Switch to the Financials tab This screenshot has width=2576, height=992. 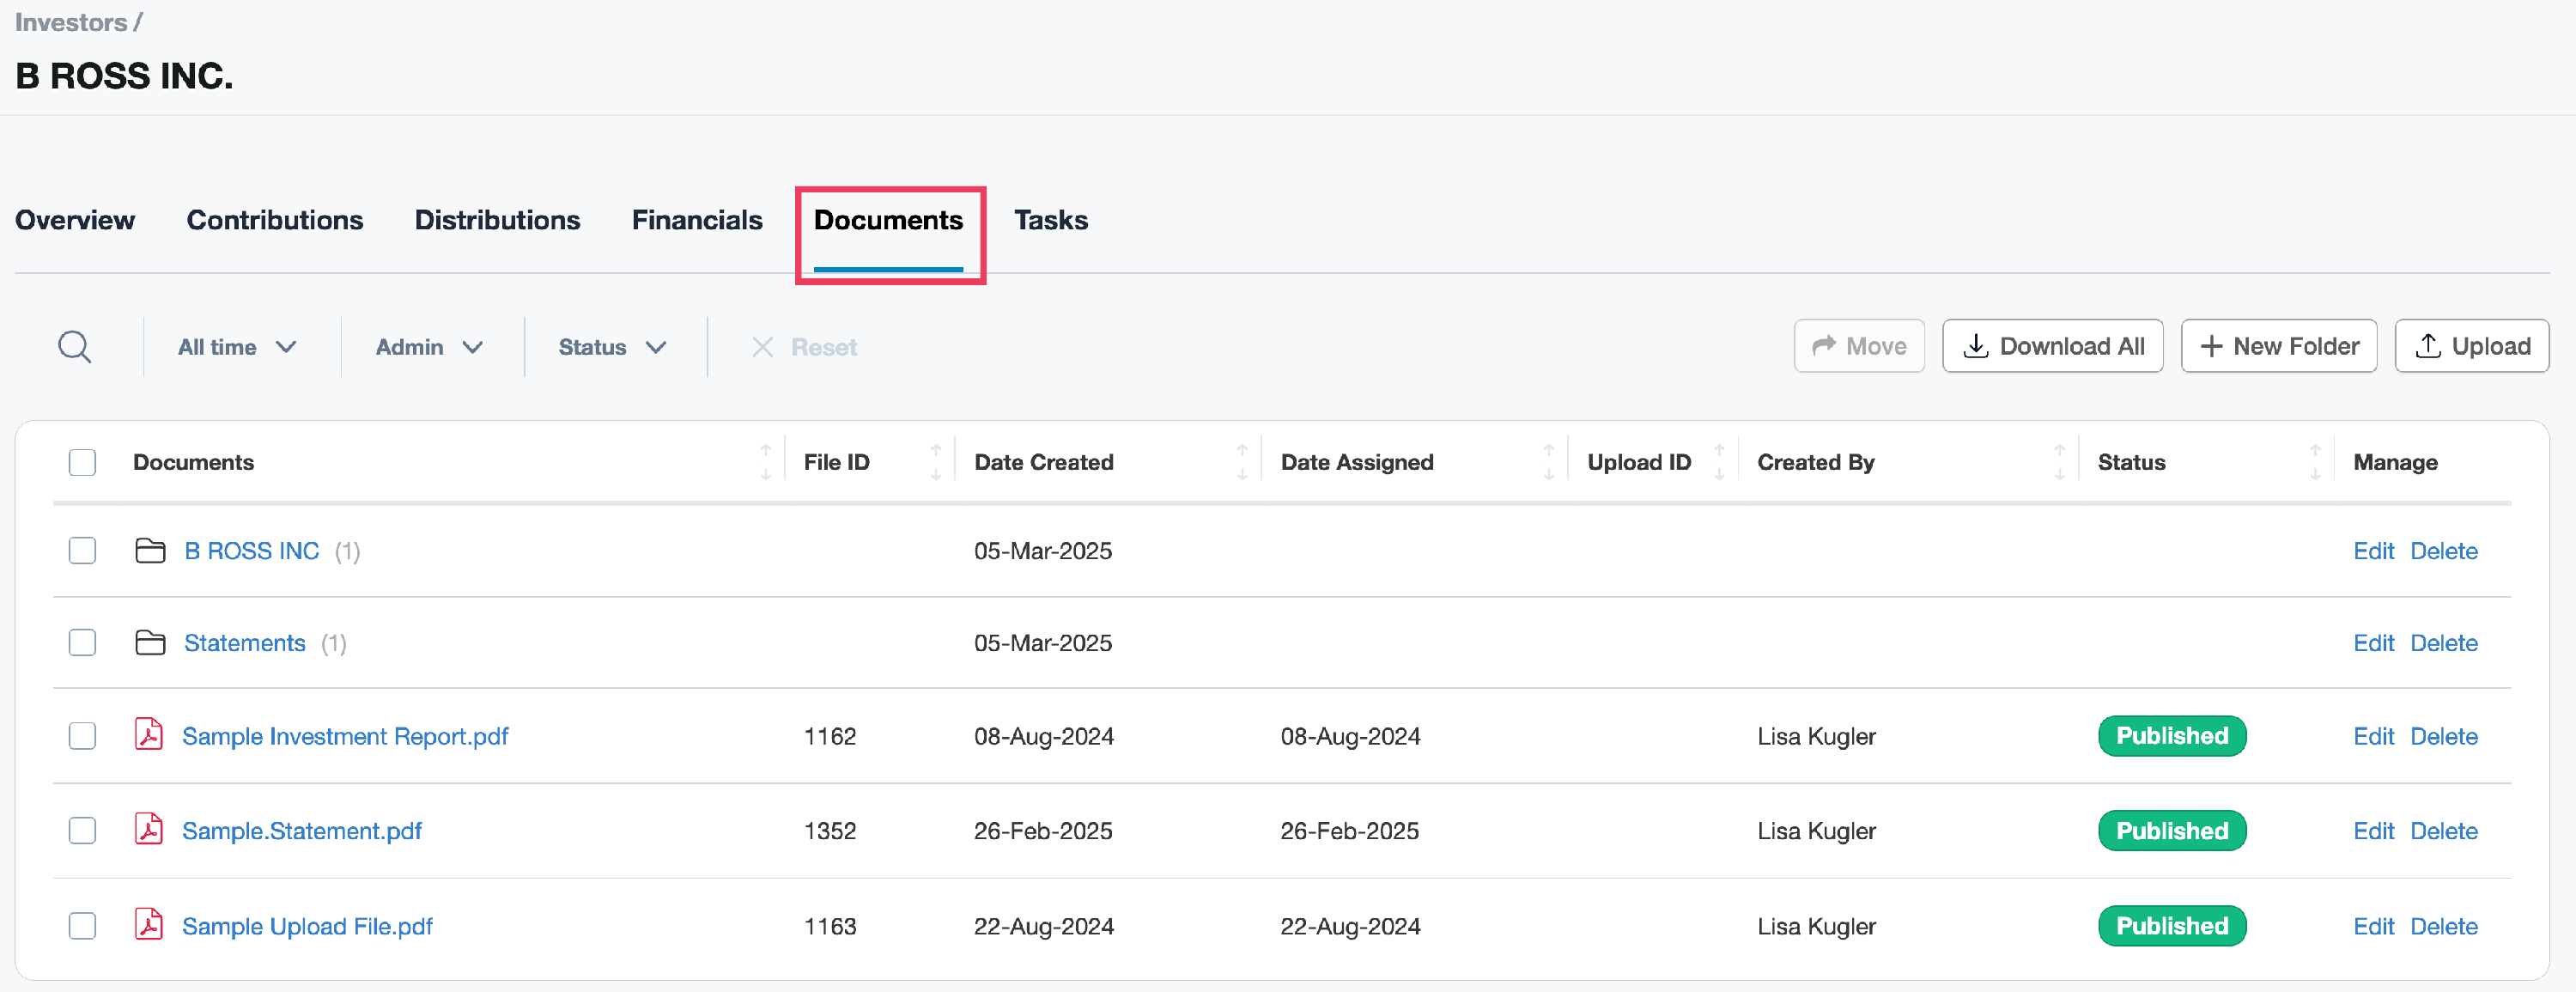click(x=696, y=220)
